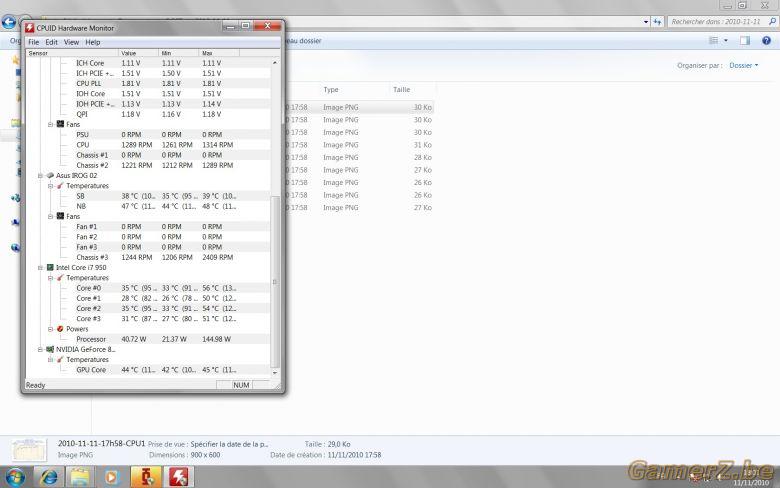
Task: Open the Windows Start menu
Action: 15,477
